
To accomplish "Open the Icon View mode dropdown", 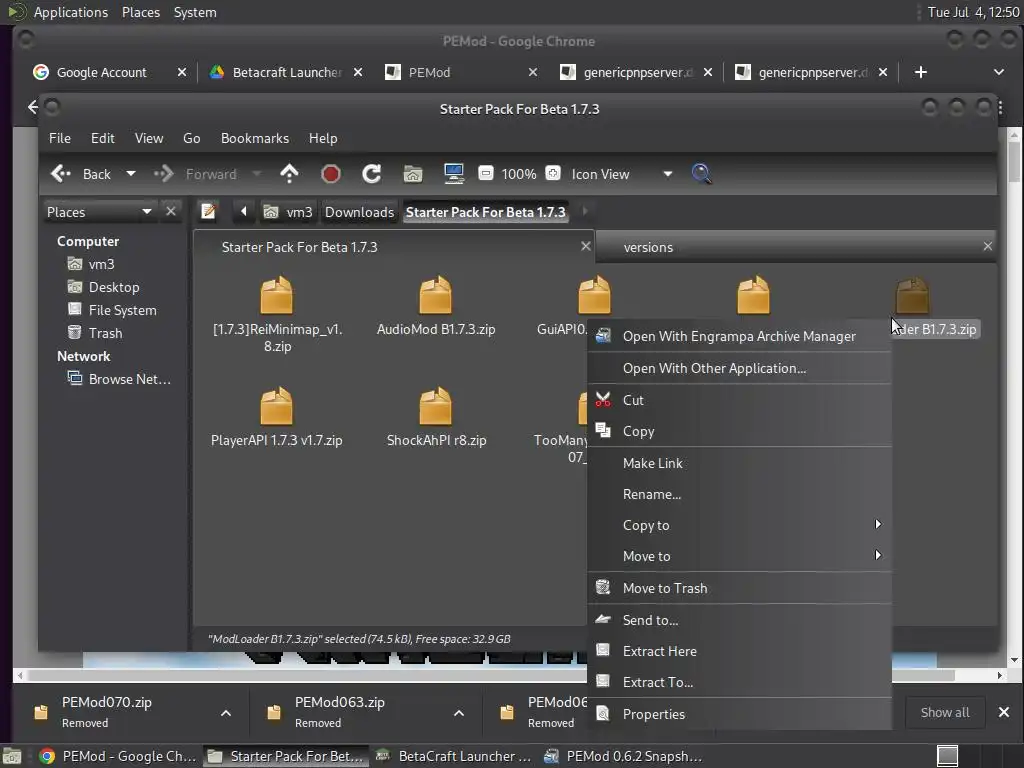I will 622,174.
